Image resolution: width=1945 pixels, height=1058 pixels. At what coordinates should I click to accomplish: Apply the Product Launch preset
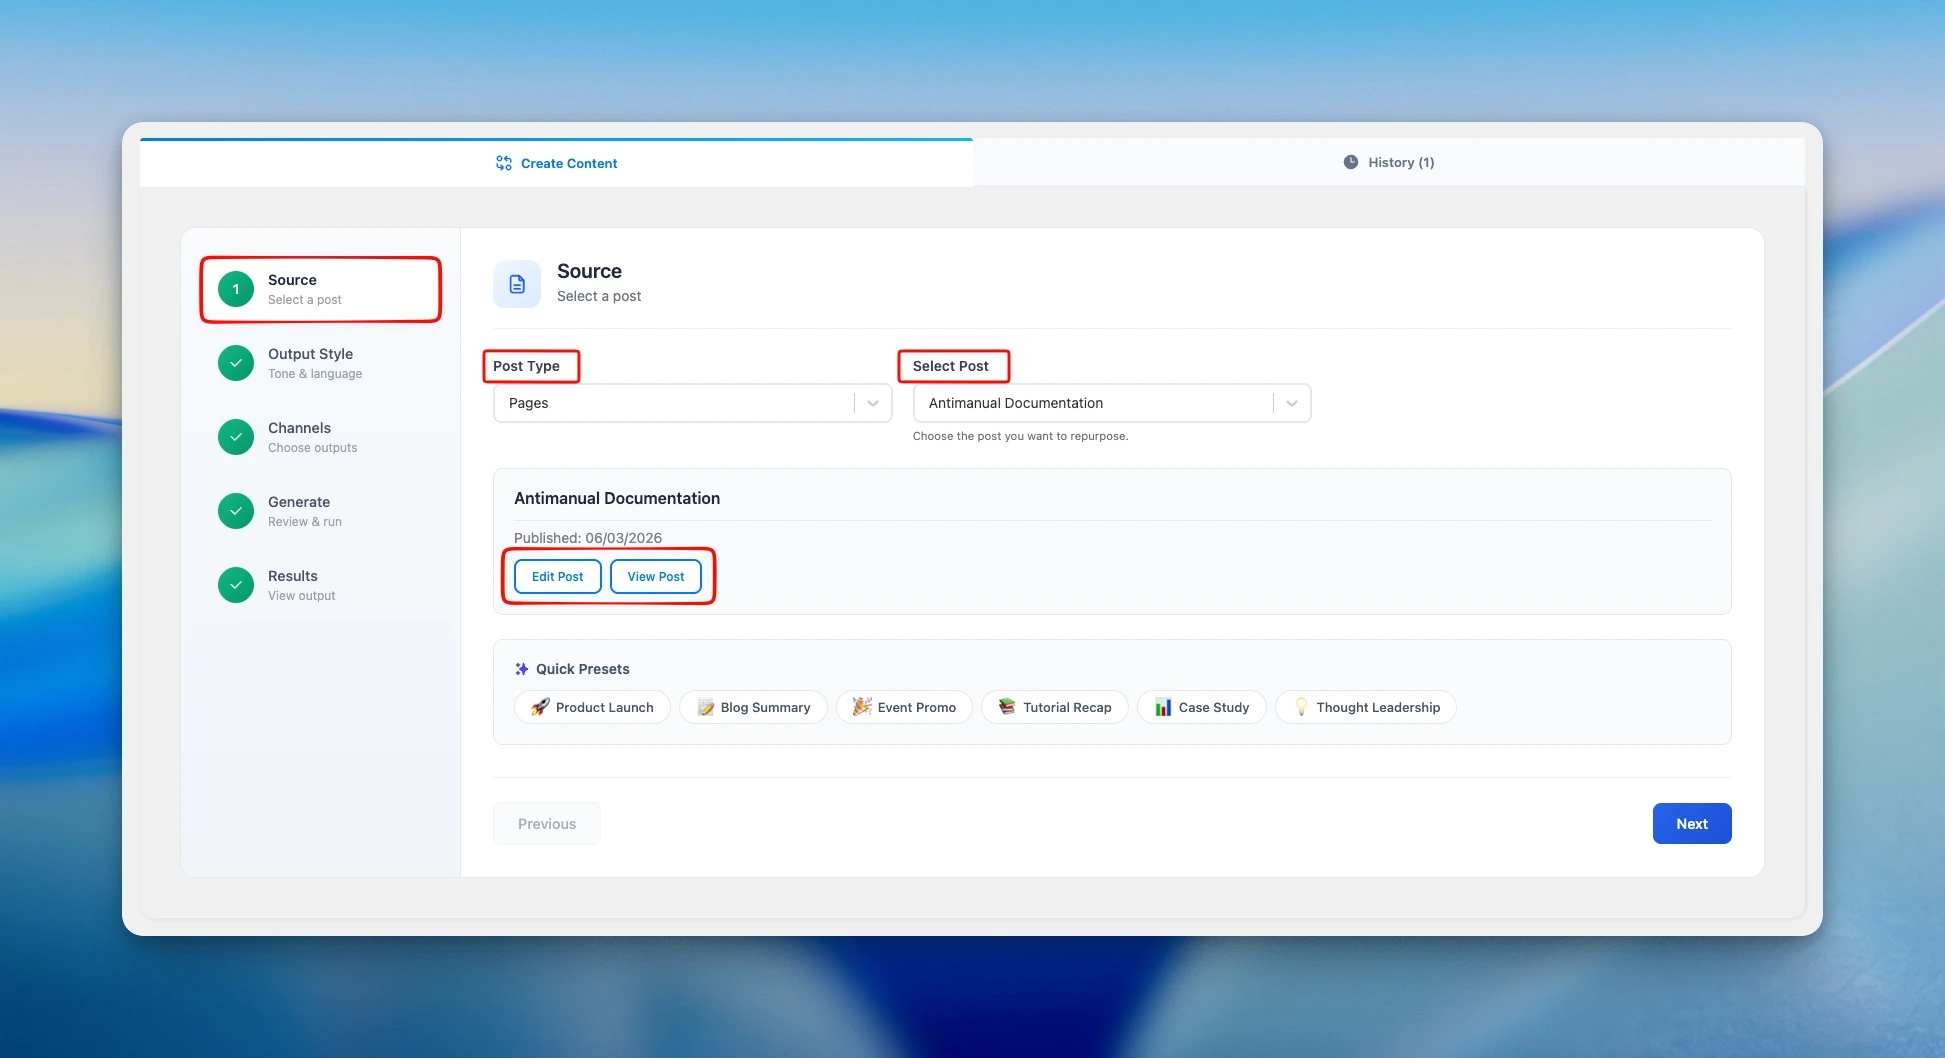(592, 707)
